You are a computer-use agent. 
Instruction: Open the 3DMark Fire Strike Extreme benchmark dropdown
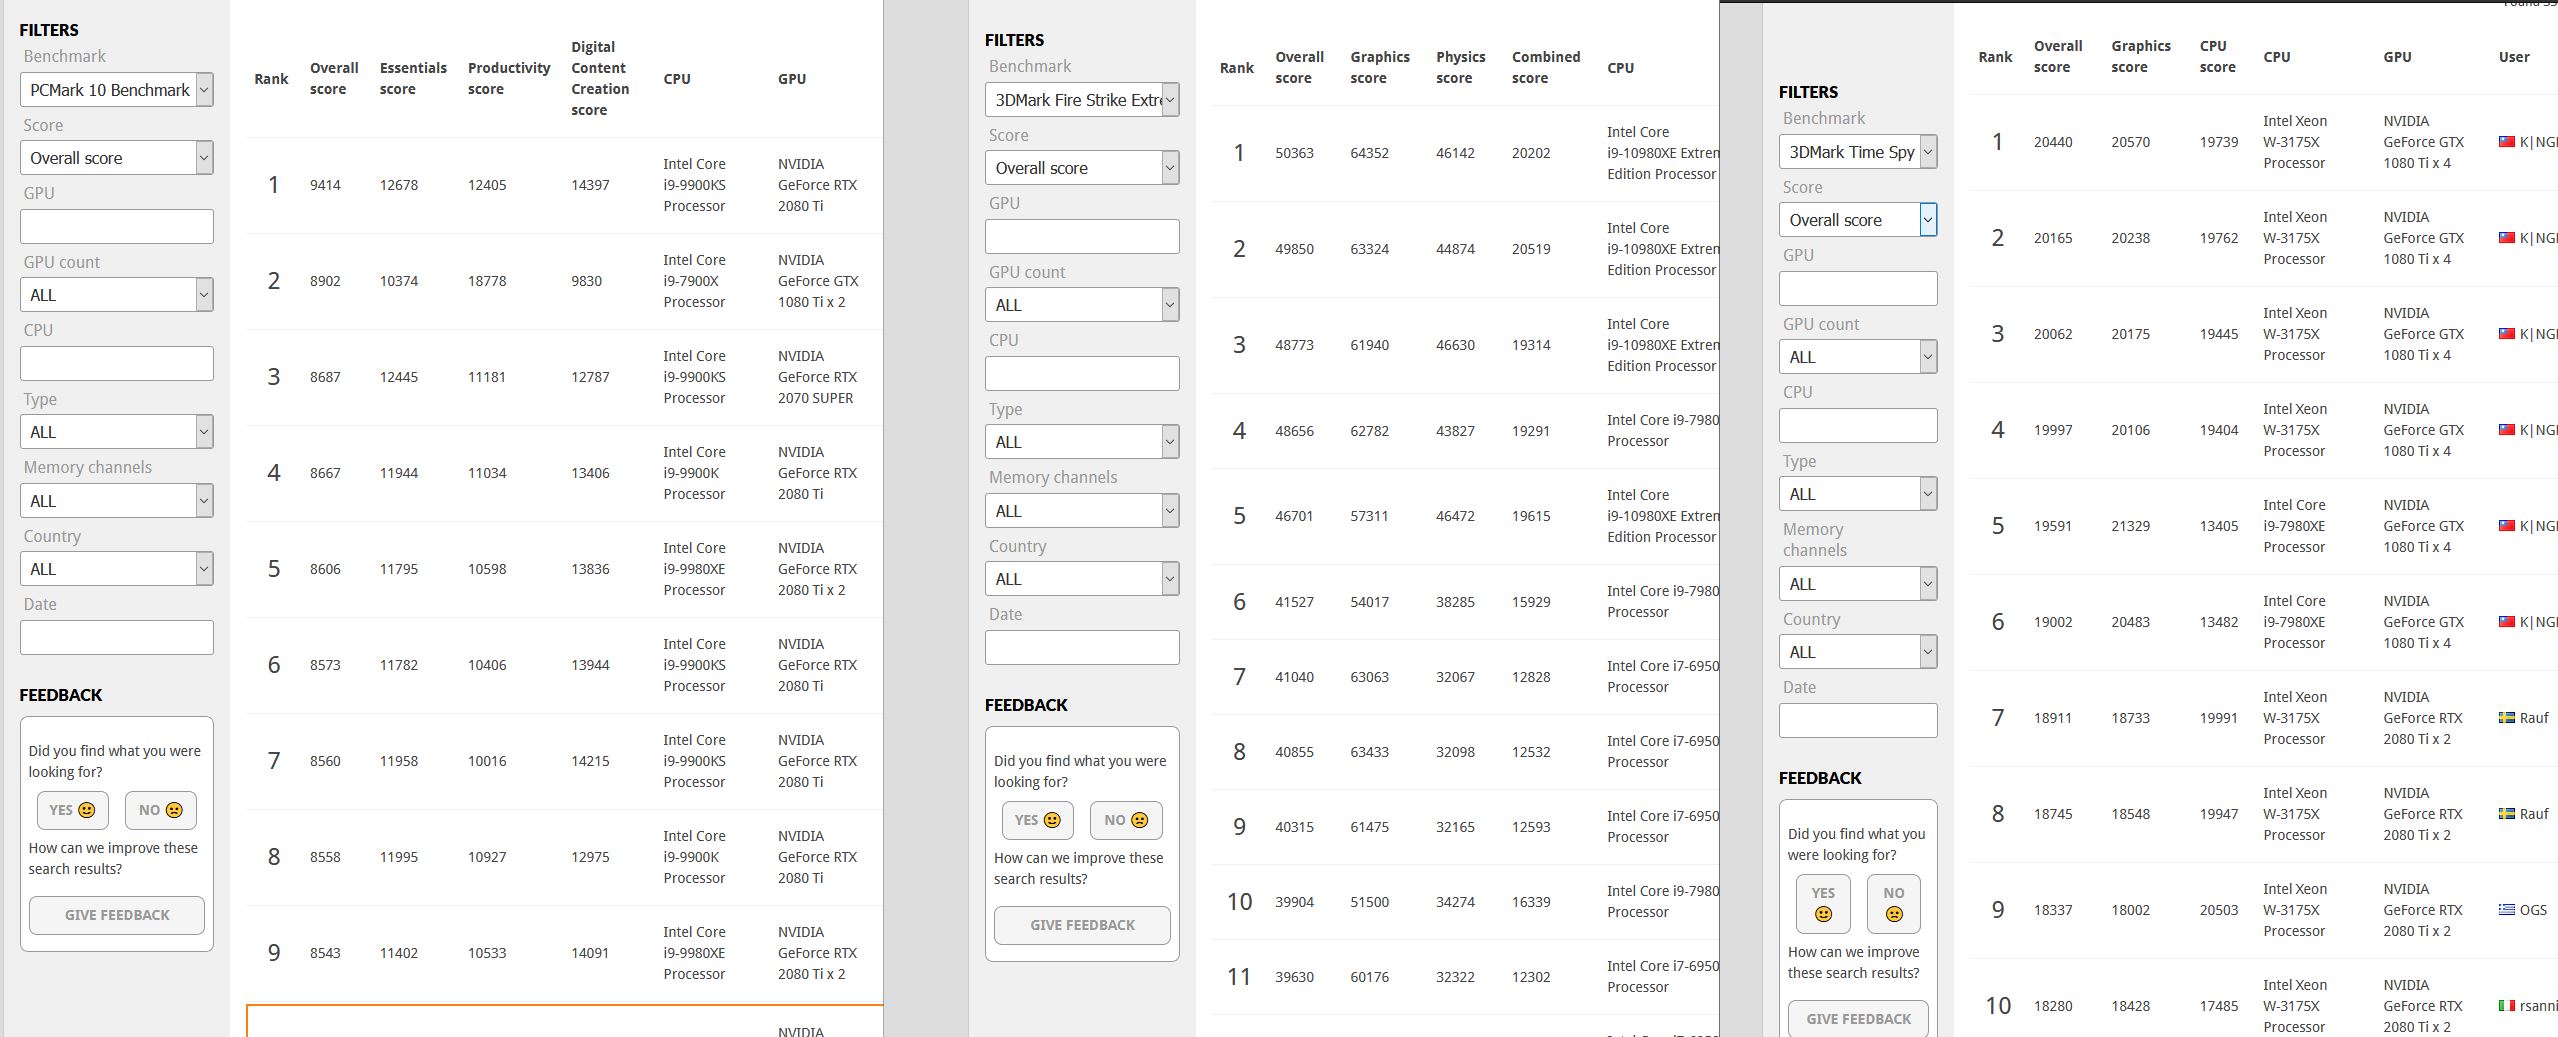(x=1082, y=100)
